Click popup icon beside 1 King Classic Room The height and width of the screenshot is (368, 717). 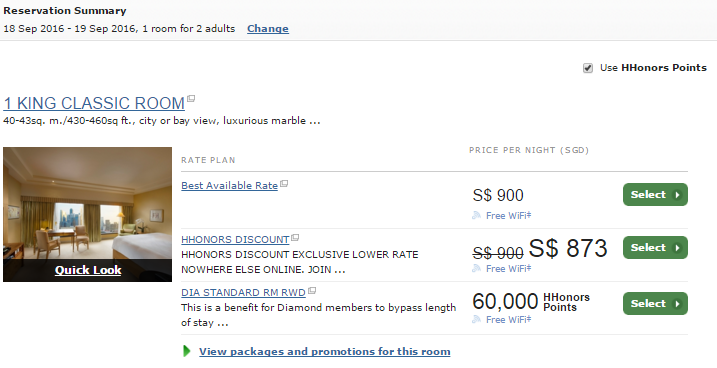[x=191, y=98]
